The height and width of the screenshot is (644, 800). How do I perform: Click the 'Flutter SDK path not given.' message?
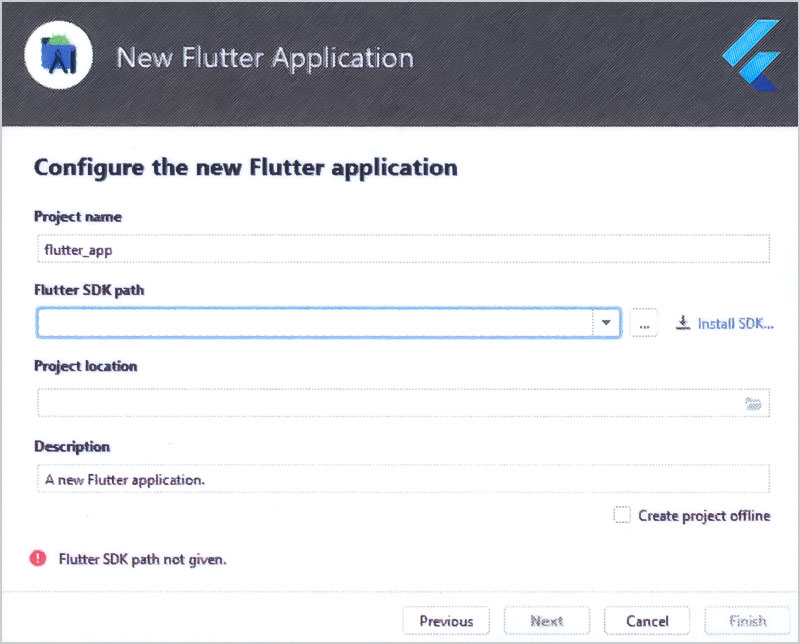click(142, 559)
